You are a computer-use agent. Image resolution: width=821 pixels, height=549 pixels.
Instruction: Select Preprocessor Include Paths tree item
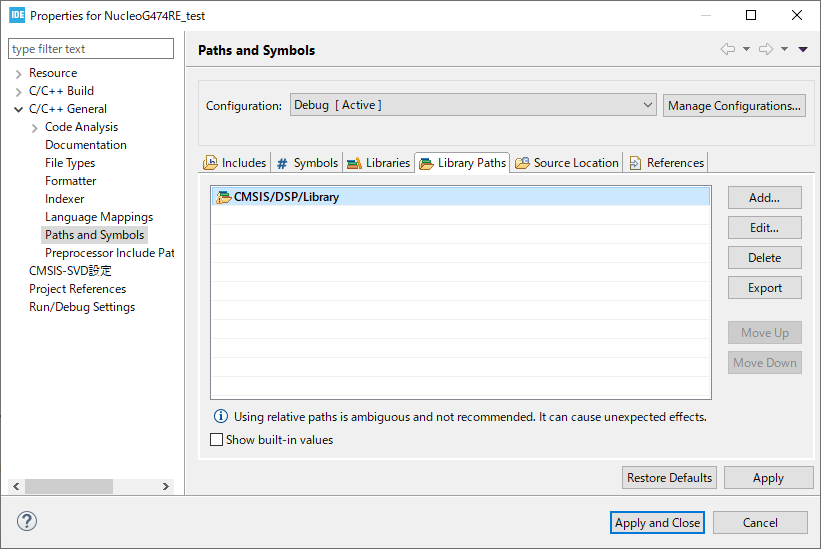pos(110,253)
